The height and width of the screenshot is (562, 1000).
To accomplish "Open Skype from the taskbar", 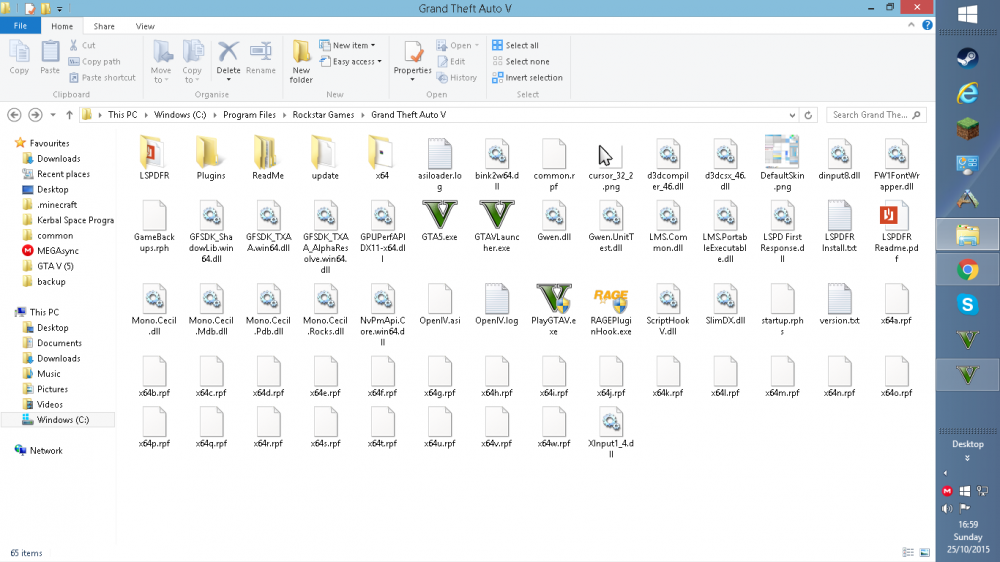I will tap(967, 305).
